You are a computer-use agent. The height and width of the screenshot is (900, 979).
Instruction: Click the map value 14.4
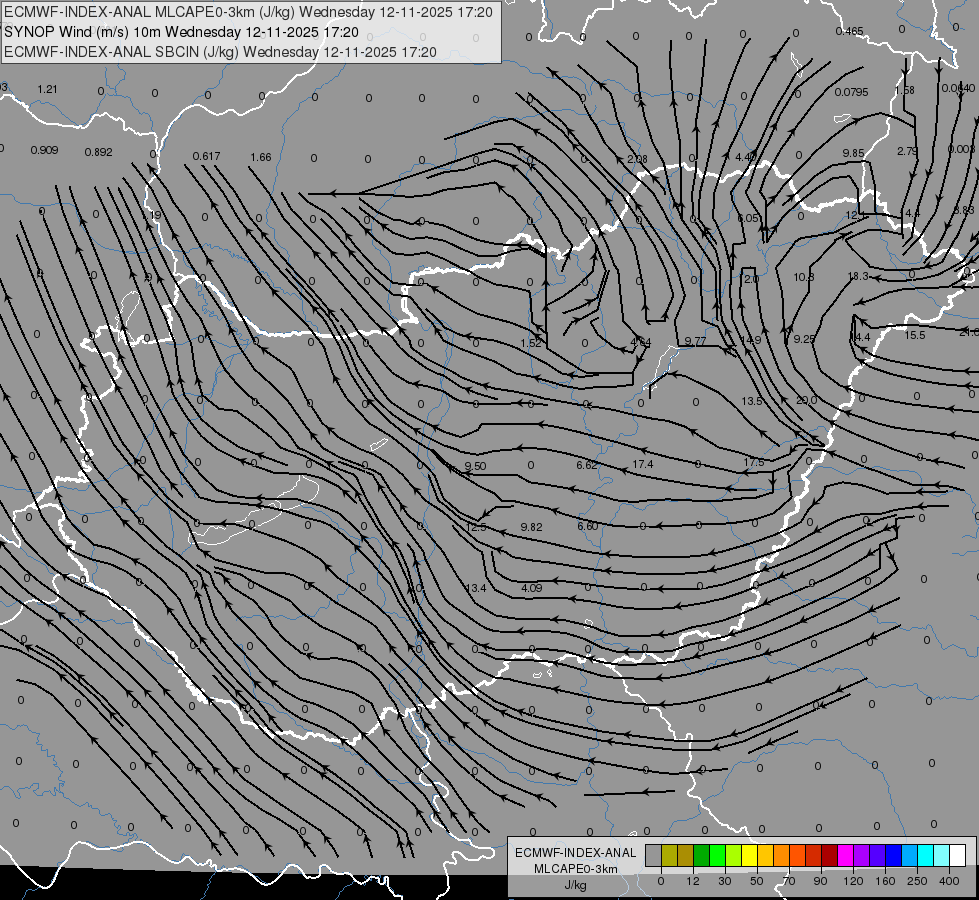coord(860,337)
